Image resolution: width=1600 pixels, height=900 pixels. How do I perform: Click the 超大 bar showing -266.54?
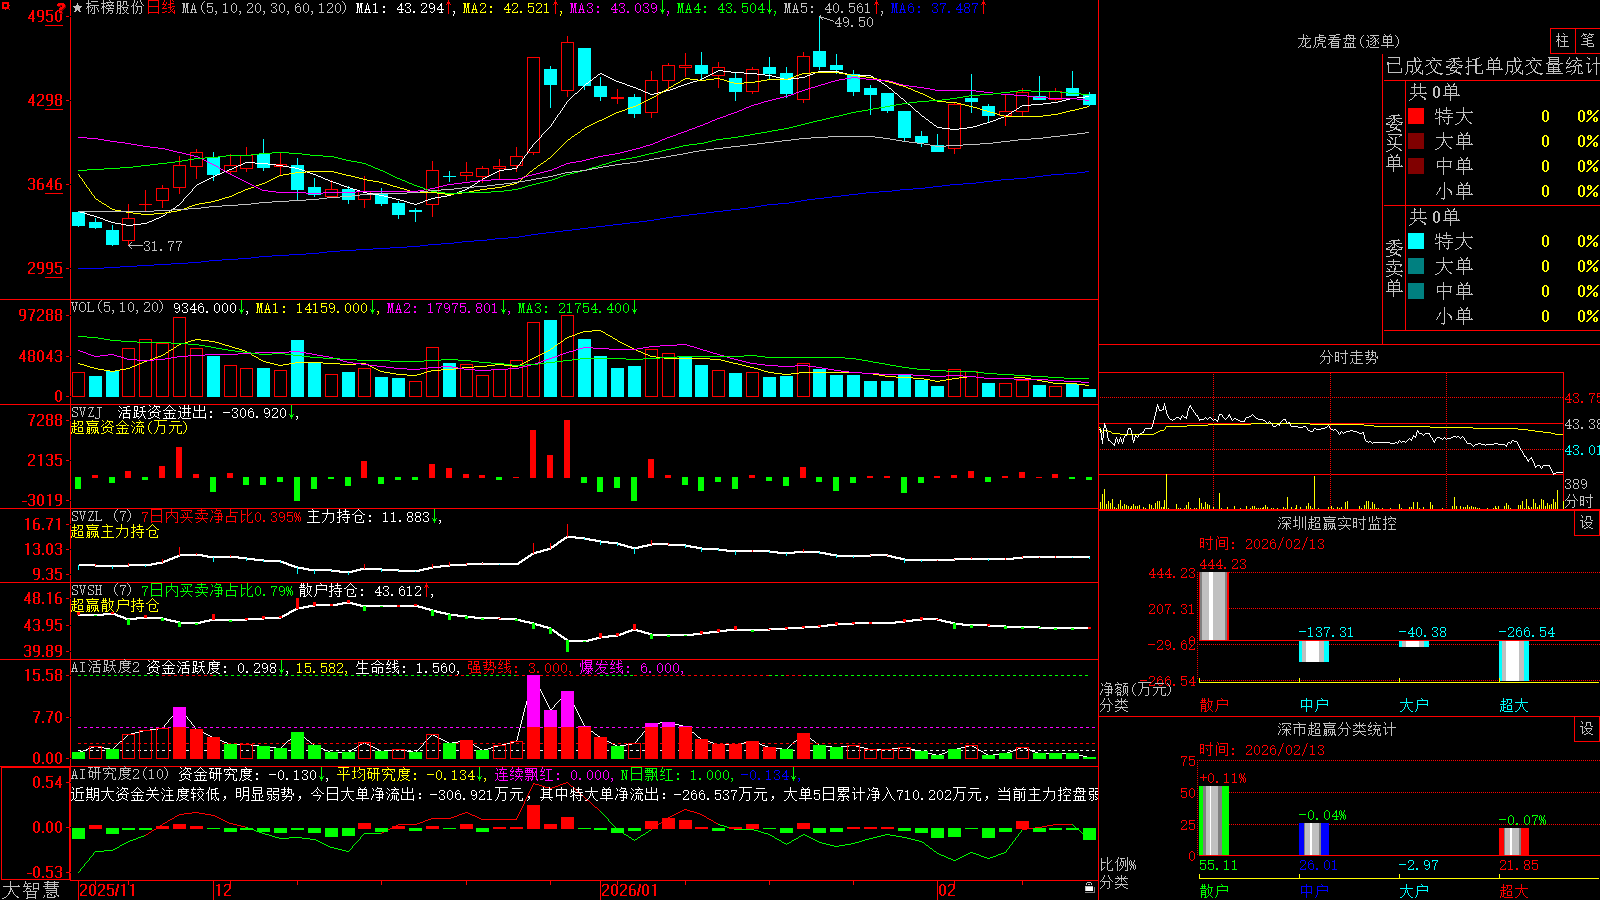pyautogui.click(x=1514, y=661)
